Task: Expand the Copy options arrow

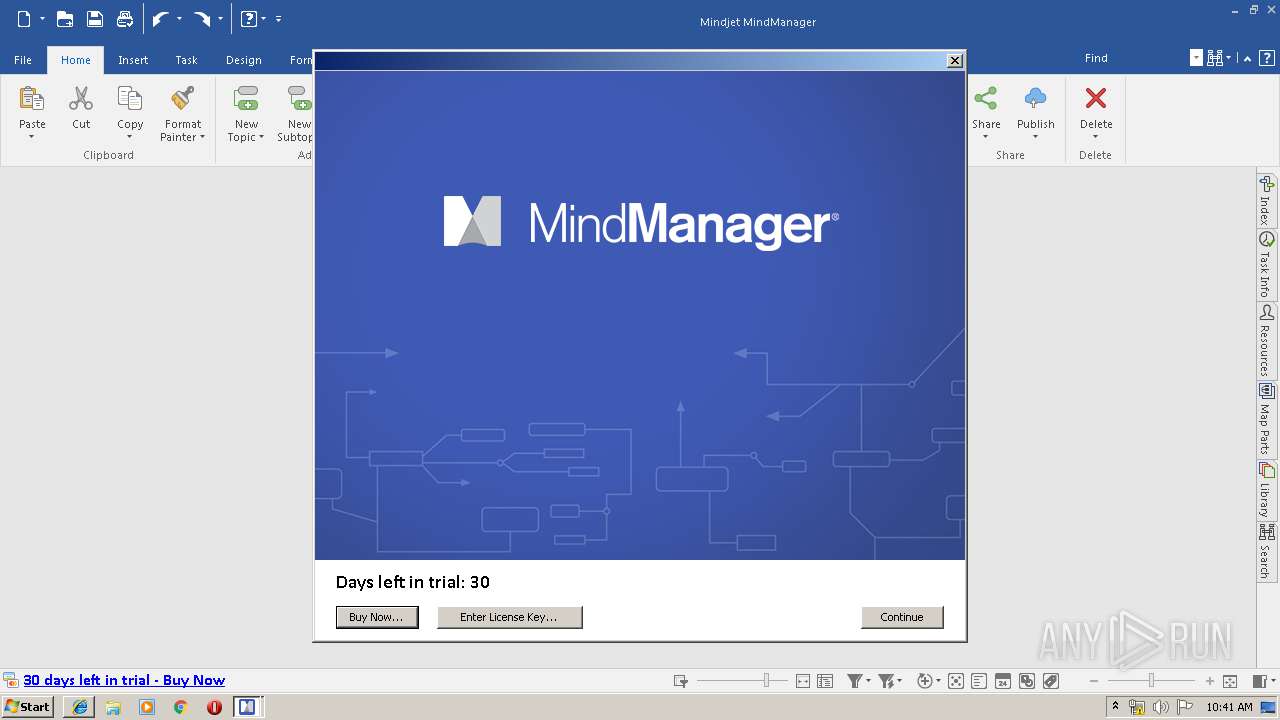Action: [130, 137]
